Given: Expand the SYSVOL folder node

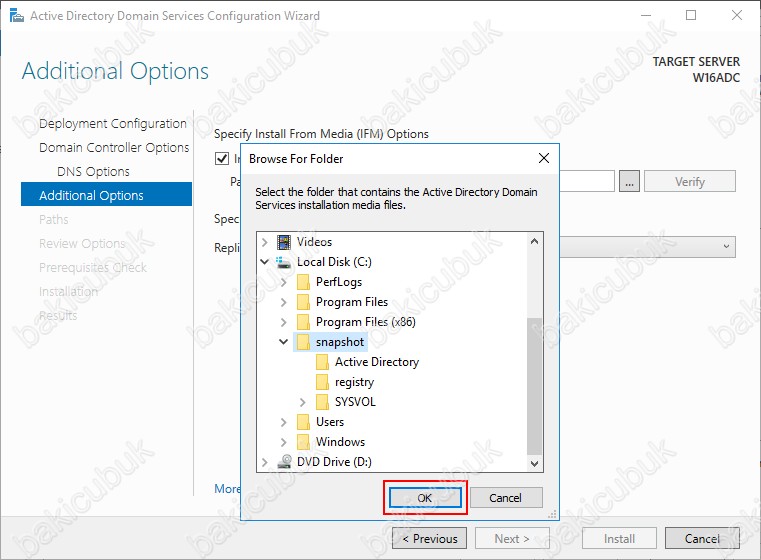Looking at the screenshot, I should coord(302,402).
